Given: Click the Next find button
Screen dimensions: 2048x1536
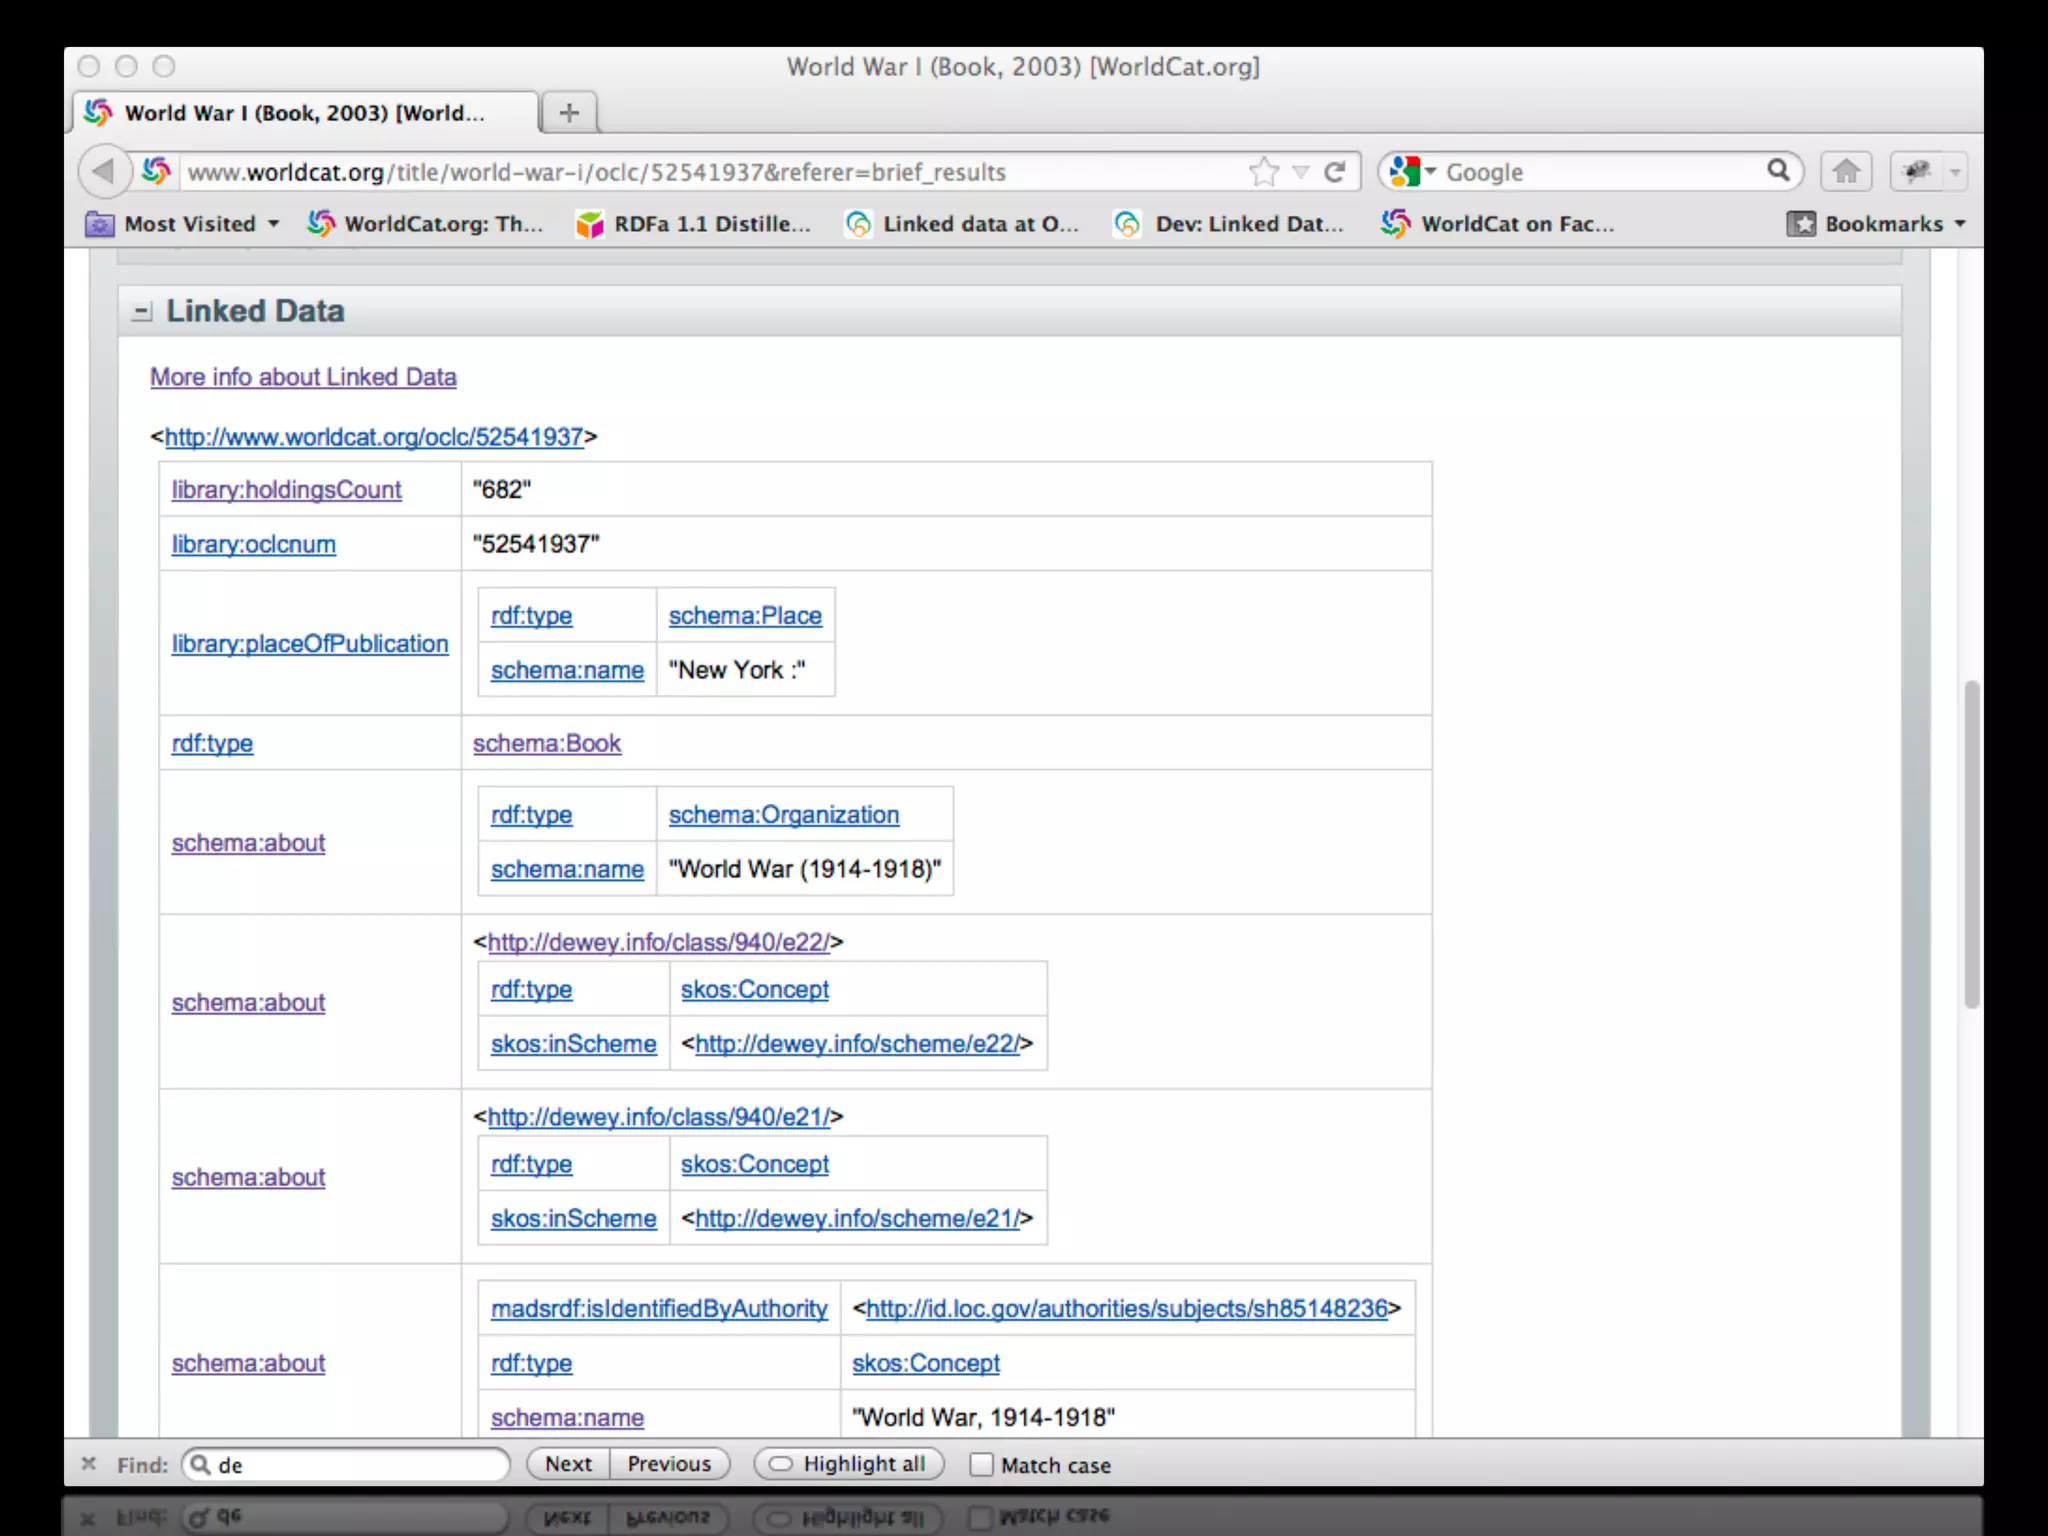Looking at the screenshot, I should (568, 1464).
